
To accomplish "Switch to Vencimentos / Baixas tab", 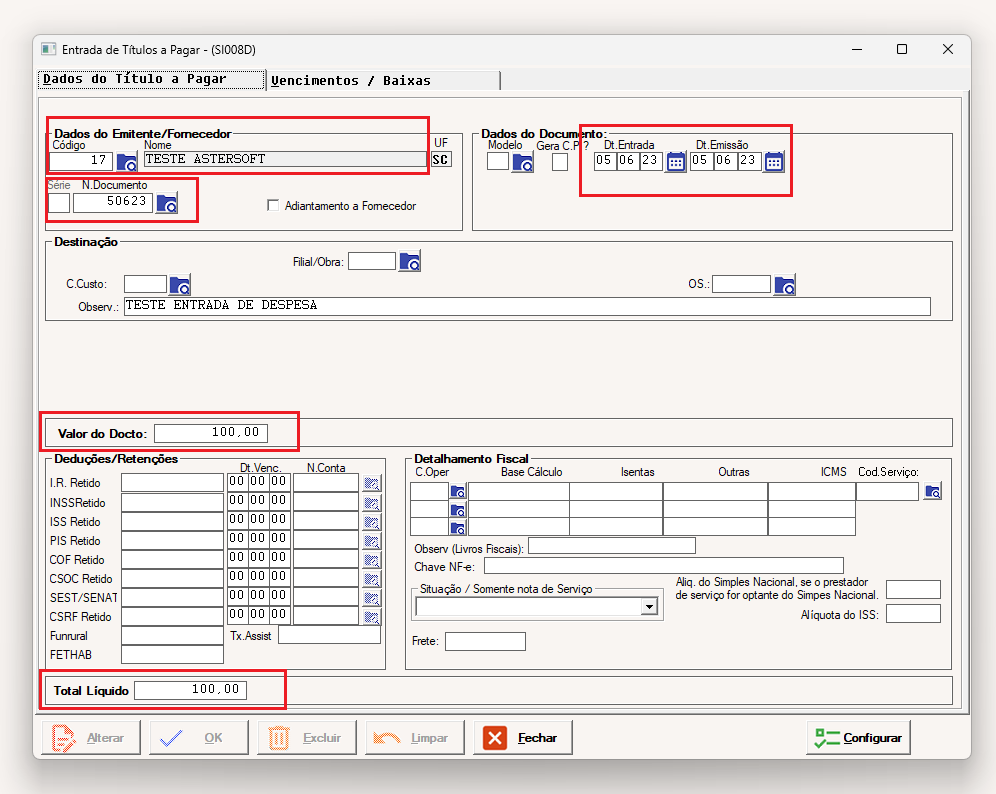I will click(383, 81).
